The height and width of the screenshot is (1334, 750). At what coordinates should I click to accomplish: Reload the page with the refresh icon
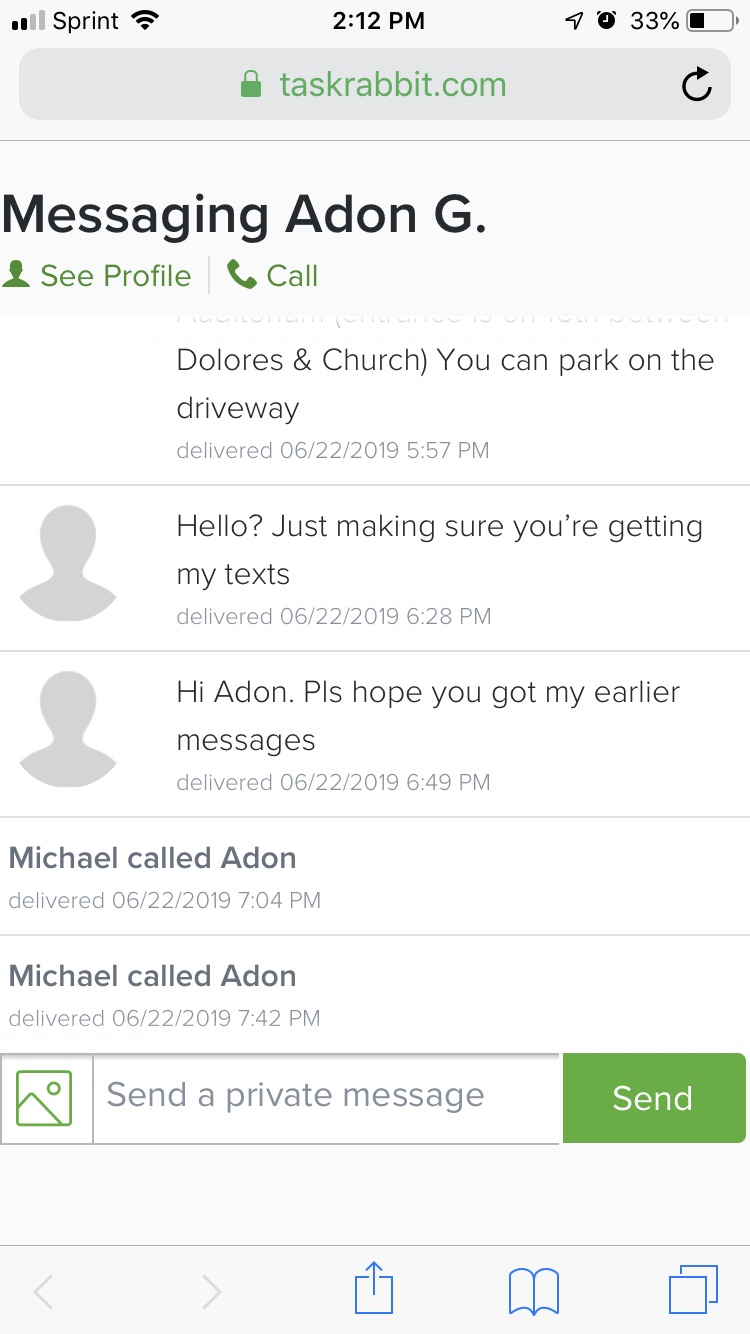point(696,85)
